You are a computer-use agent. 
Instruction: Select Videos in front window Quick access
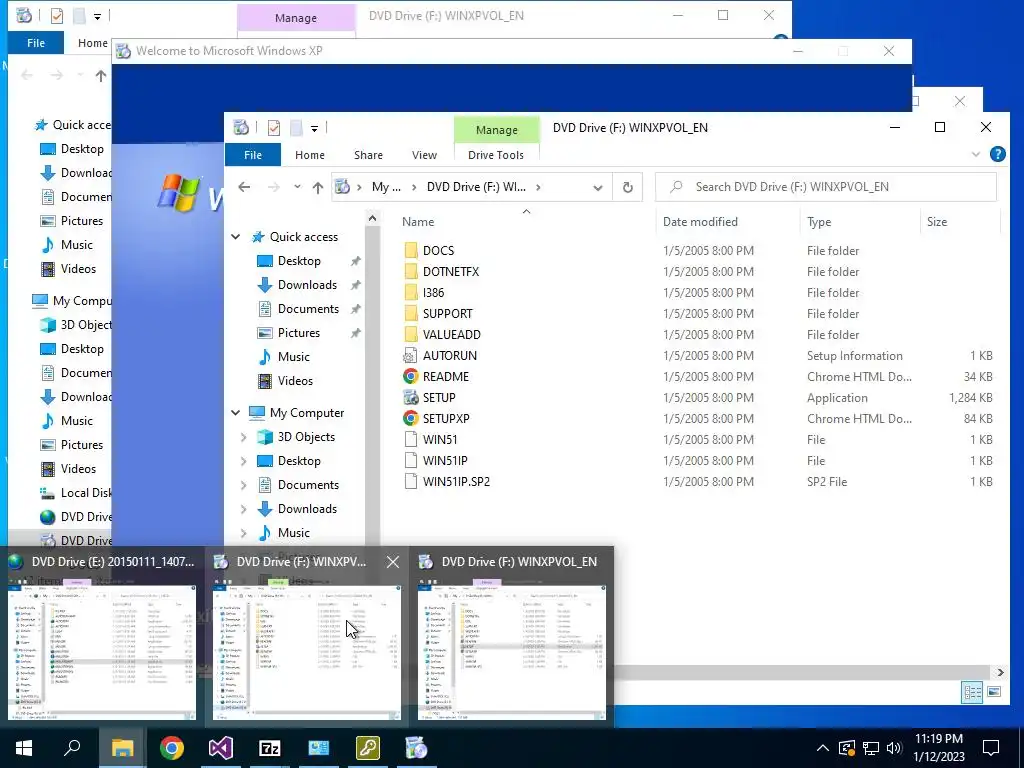coord(295,381)
